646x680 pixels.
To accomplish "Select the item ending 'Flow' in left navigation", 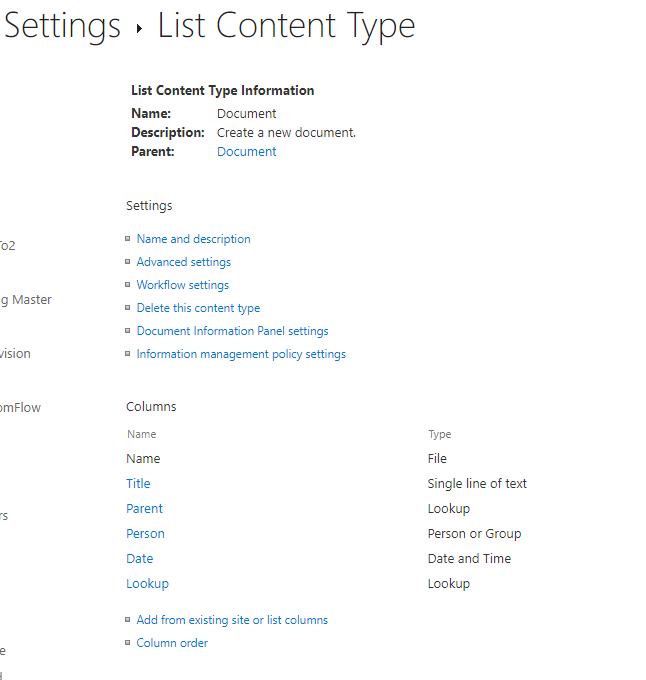I will [20, 408].
